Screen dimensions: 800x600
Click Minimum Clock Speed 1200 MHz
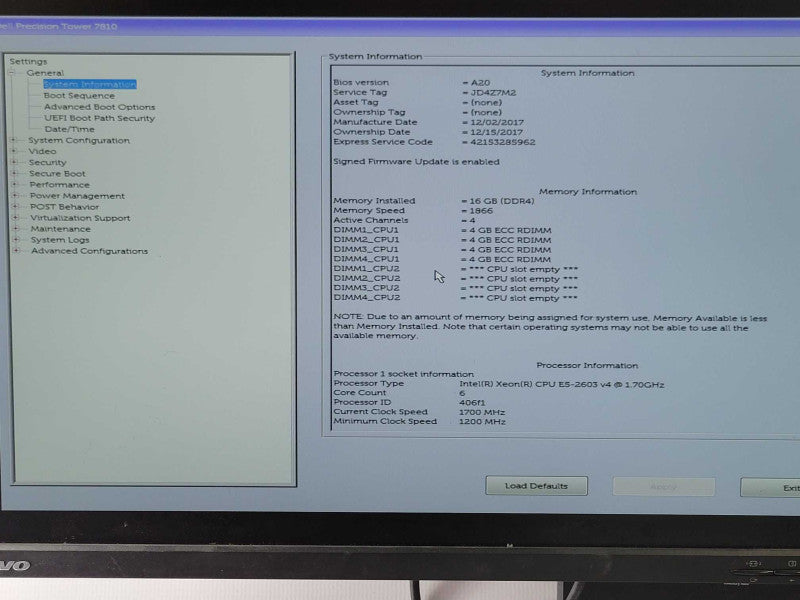click(482, 422)
